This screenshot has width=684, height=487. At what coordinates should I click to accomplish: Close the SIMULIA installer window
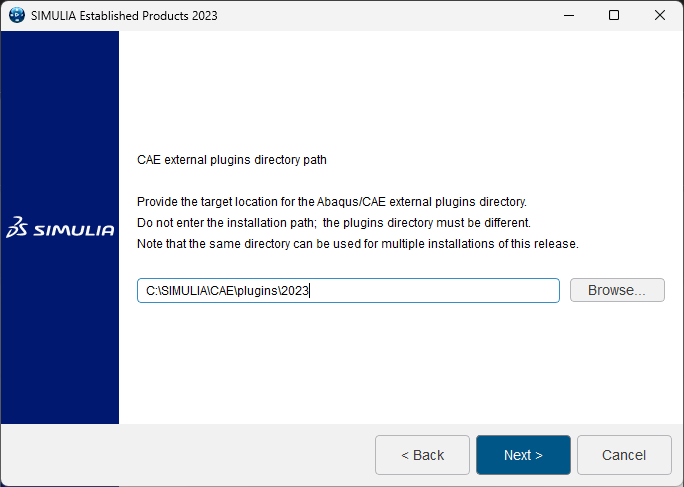click(x=660, y=15)
